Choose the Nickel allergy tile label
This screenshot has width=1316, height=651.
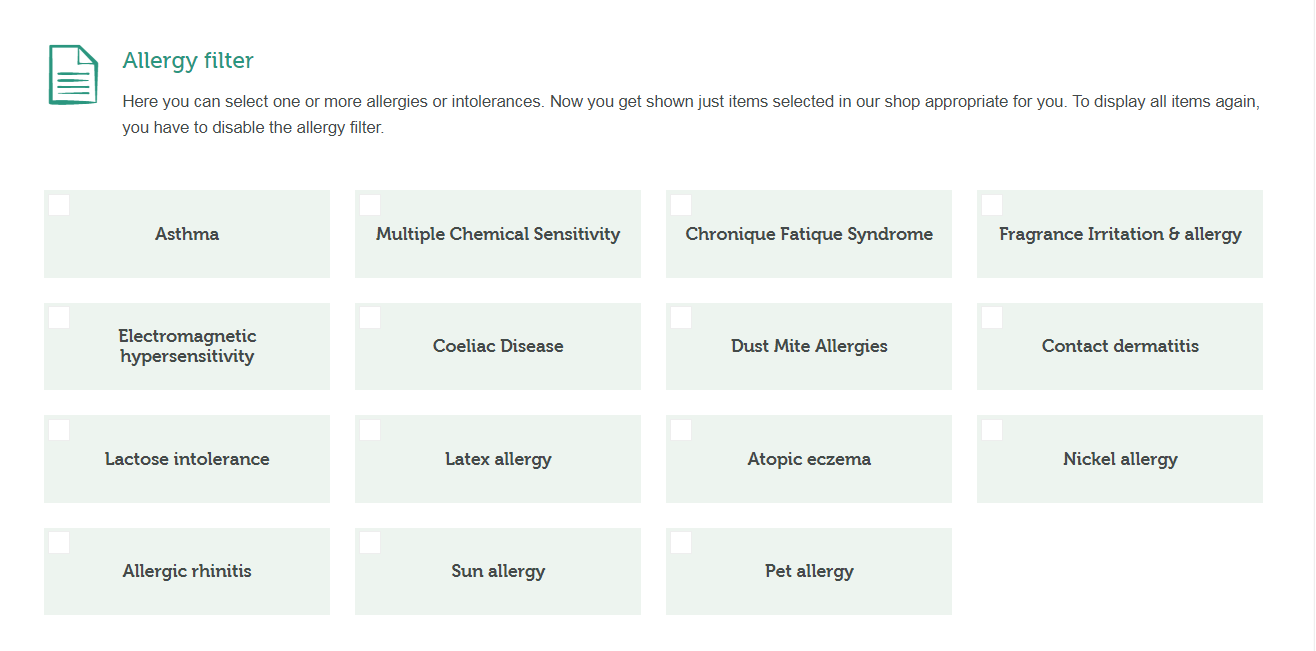pos(1120,460)
